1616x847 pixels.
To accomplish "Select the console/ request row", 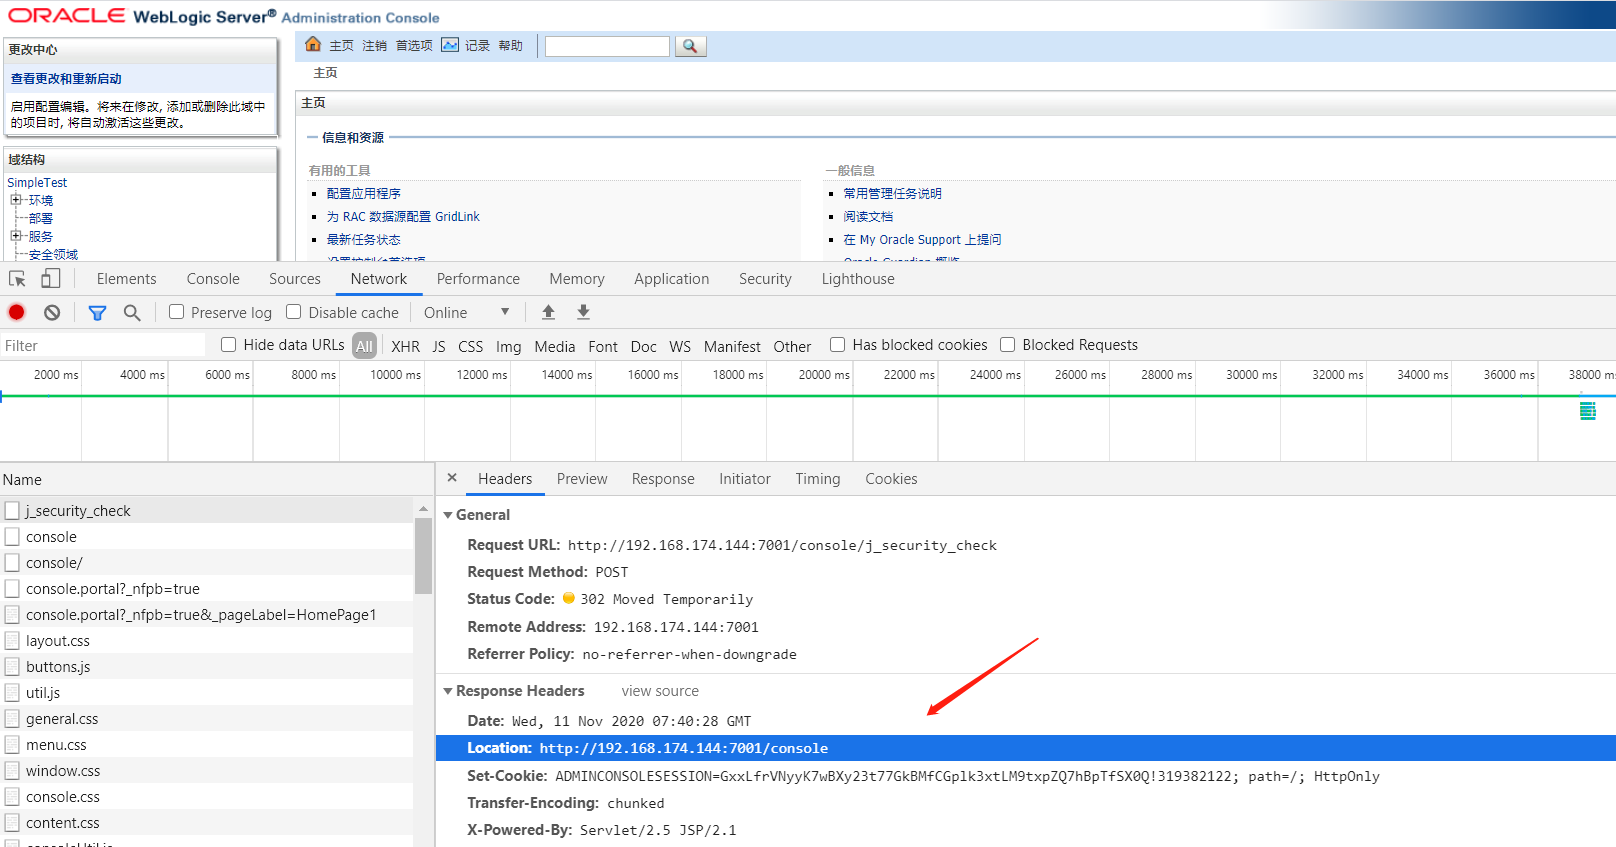I will (206, 562).
